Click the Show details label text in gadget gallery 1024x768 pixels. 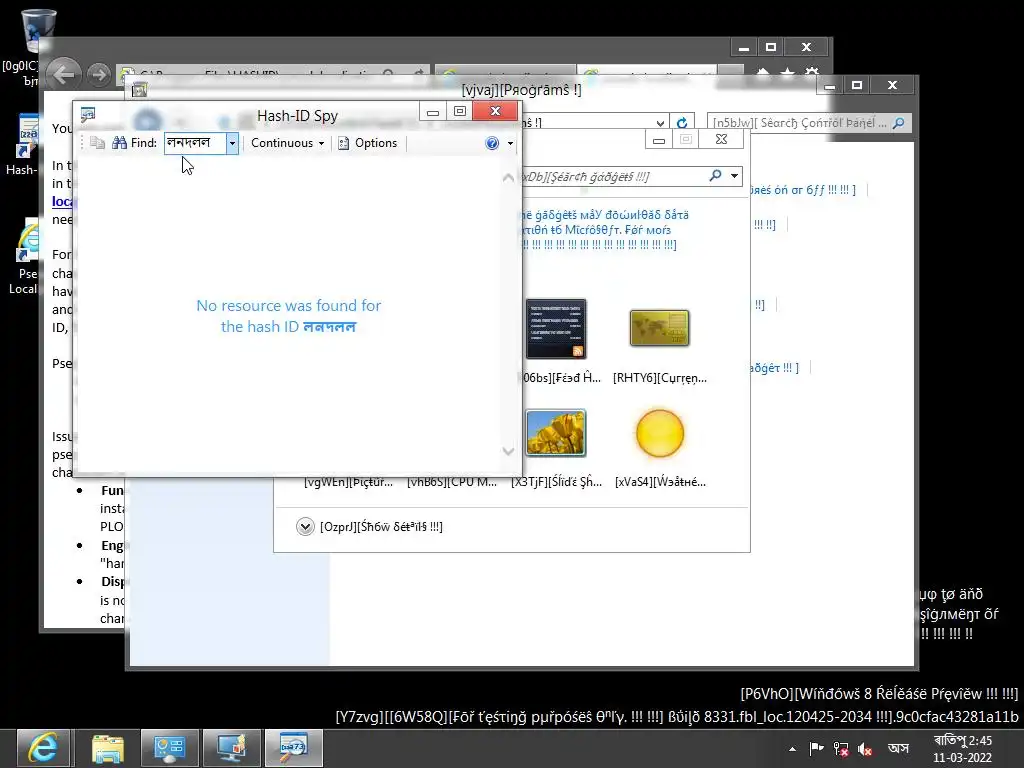(381, 527)
